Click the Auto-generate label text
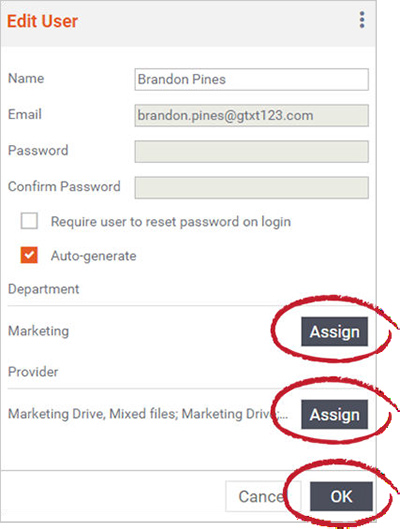 (93, 256)
